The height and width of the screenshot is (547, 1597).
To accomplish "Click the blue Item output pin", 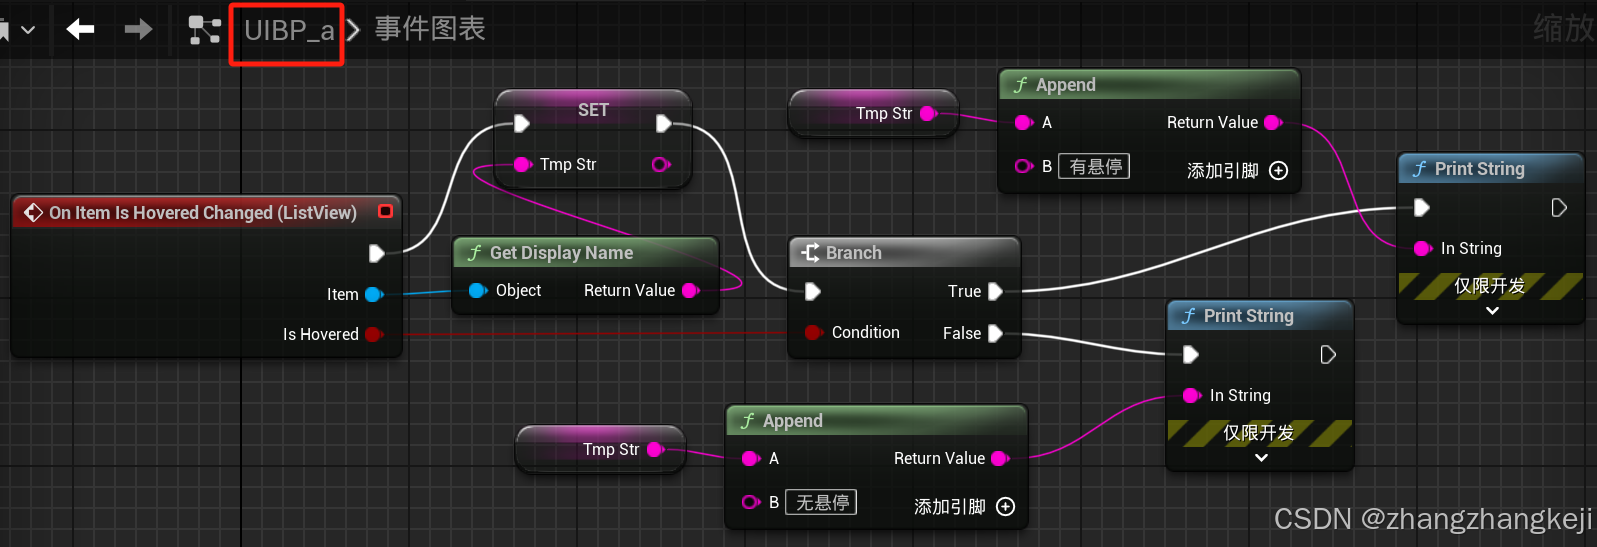I will [x=374, y=294].
